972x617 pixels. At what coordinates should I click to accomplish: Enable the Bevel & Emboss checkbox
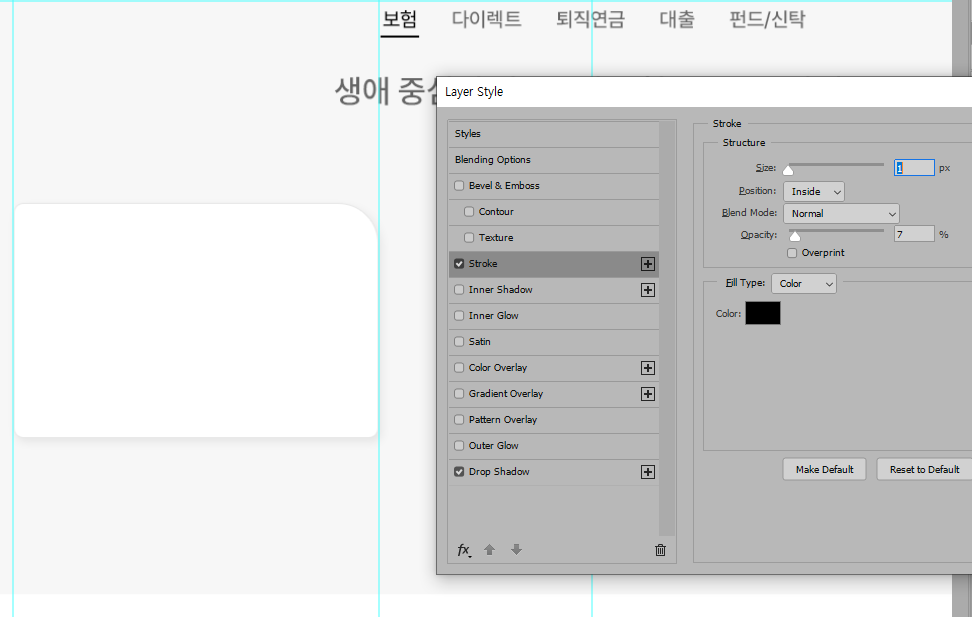(x=459, y=185)
